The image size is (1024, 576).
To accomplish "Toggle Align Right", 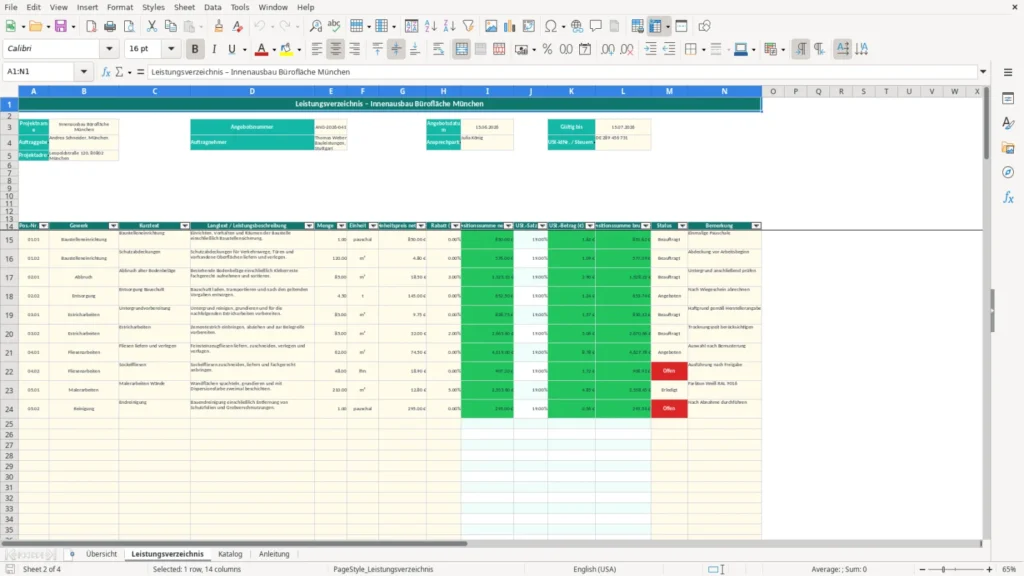I will pos(354,49).
